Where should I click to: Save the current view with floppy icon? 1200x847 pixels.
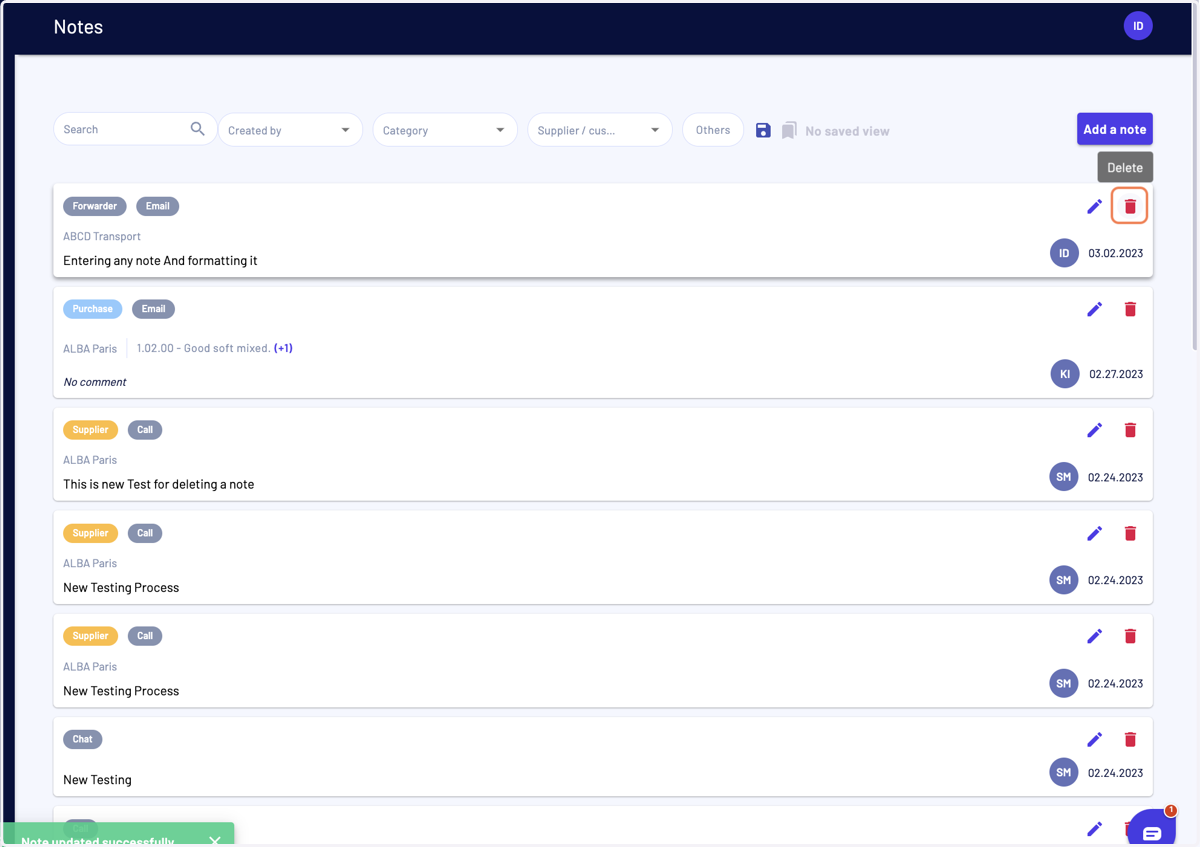coord(763,130)
